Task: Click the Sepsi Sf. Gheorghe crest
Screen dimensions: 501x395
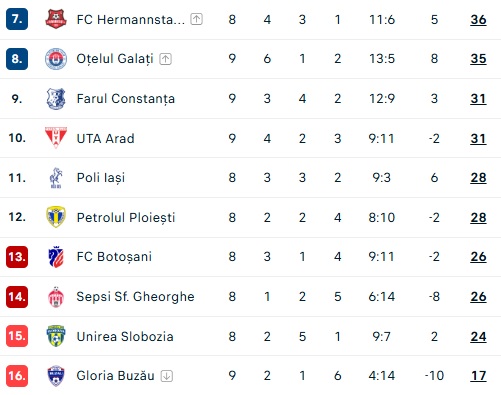Action: click(x=56, y=297)
